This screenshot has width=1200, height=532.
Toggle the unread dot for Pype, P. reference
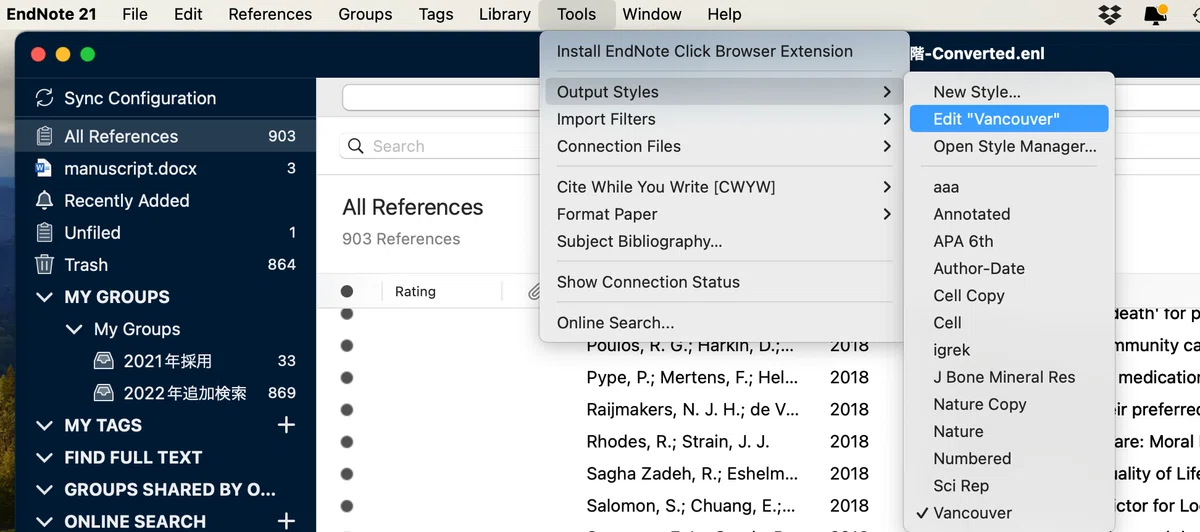[347, 377]
